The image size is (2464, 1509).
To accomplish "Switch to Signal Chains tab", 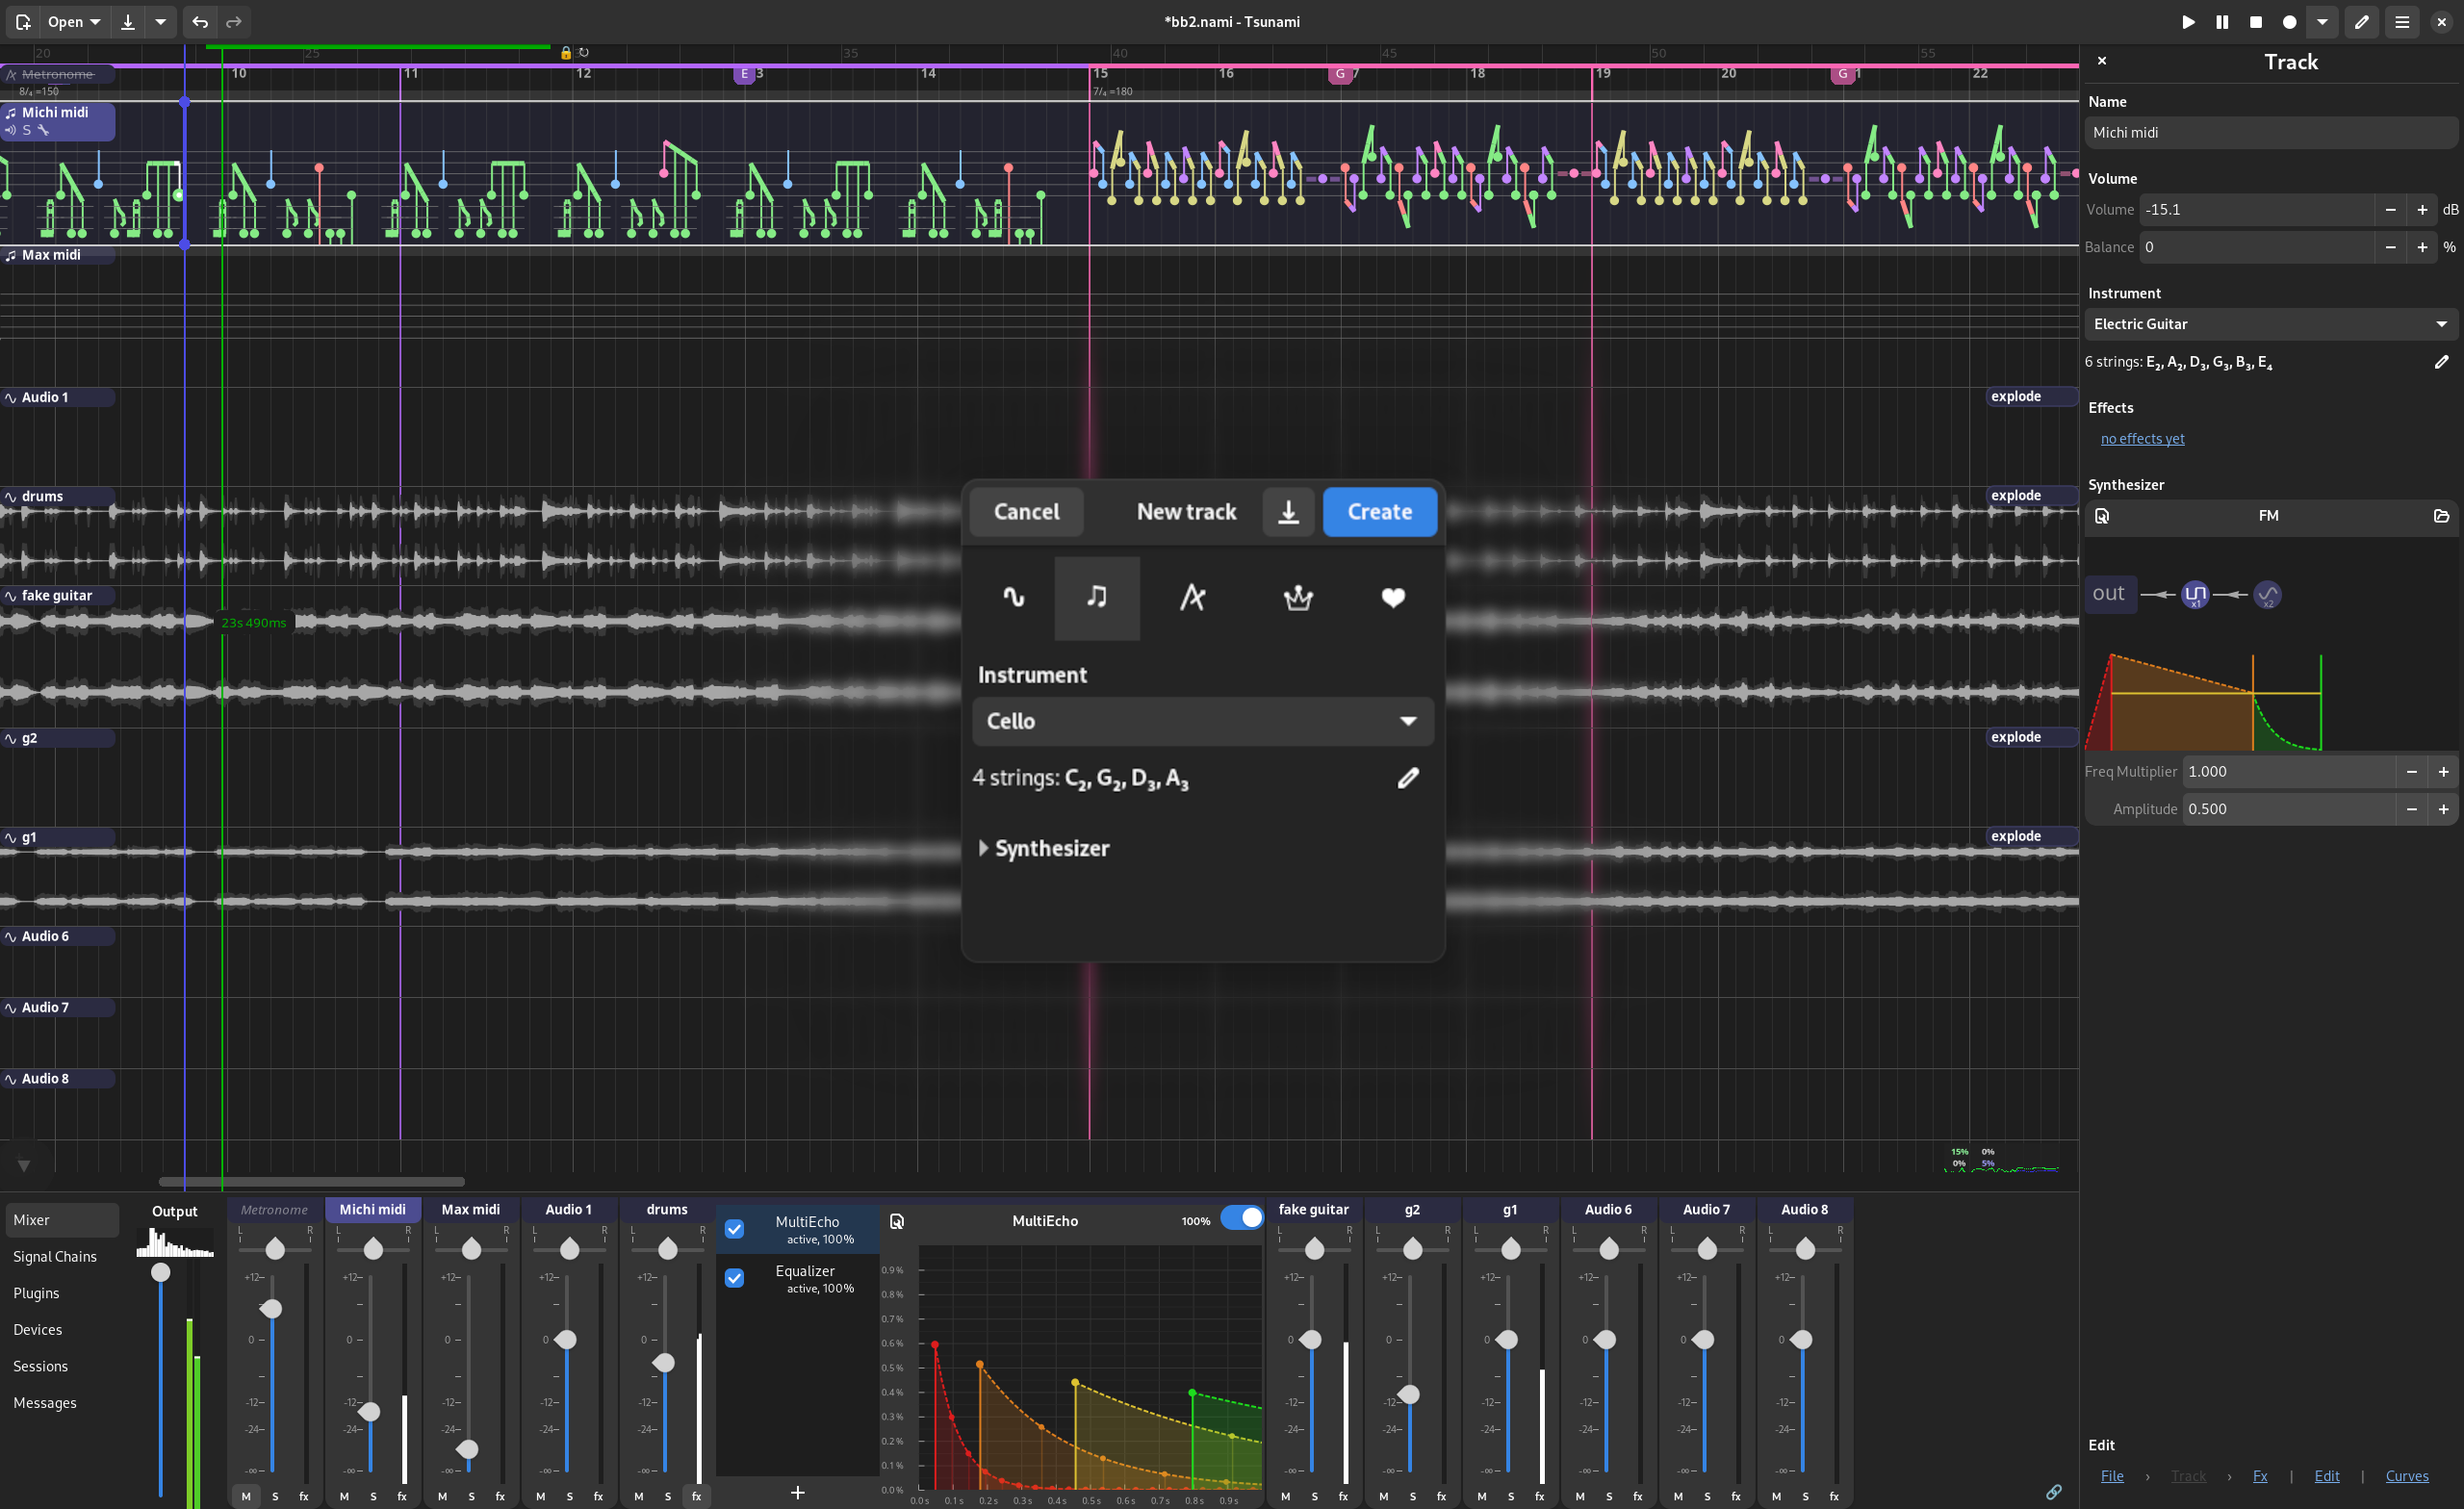I will 55,1256.
